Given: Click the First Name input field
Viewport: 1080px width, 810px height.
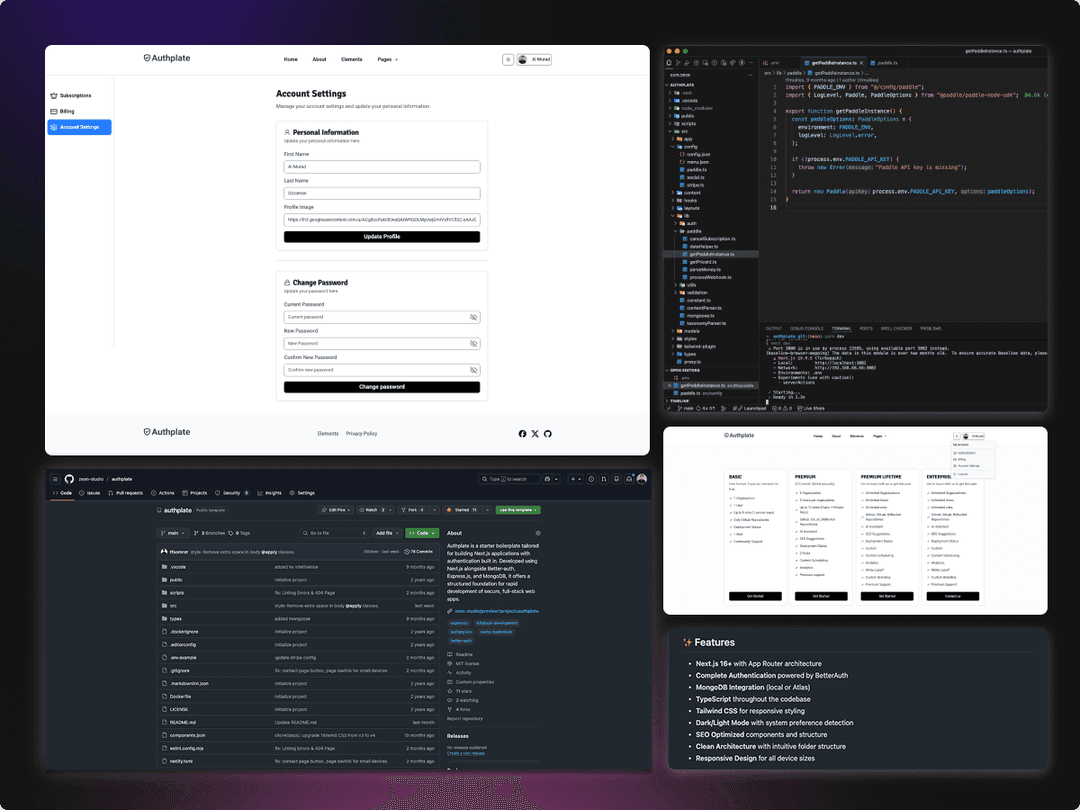Looking at the screenshot, I should tap(382, 167).
